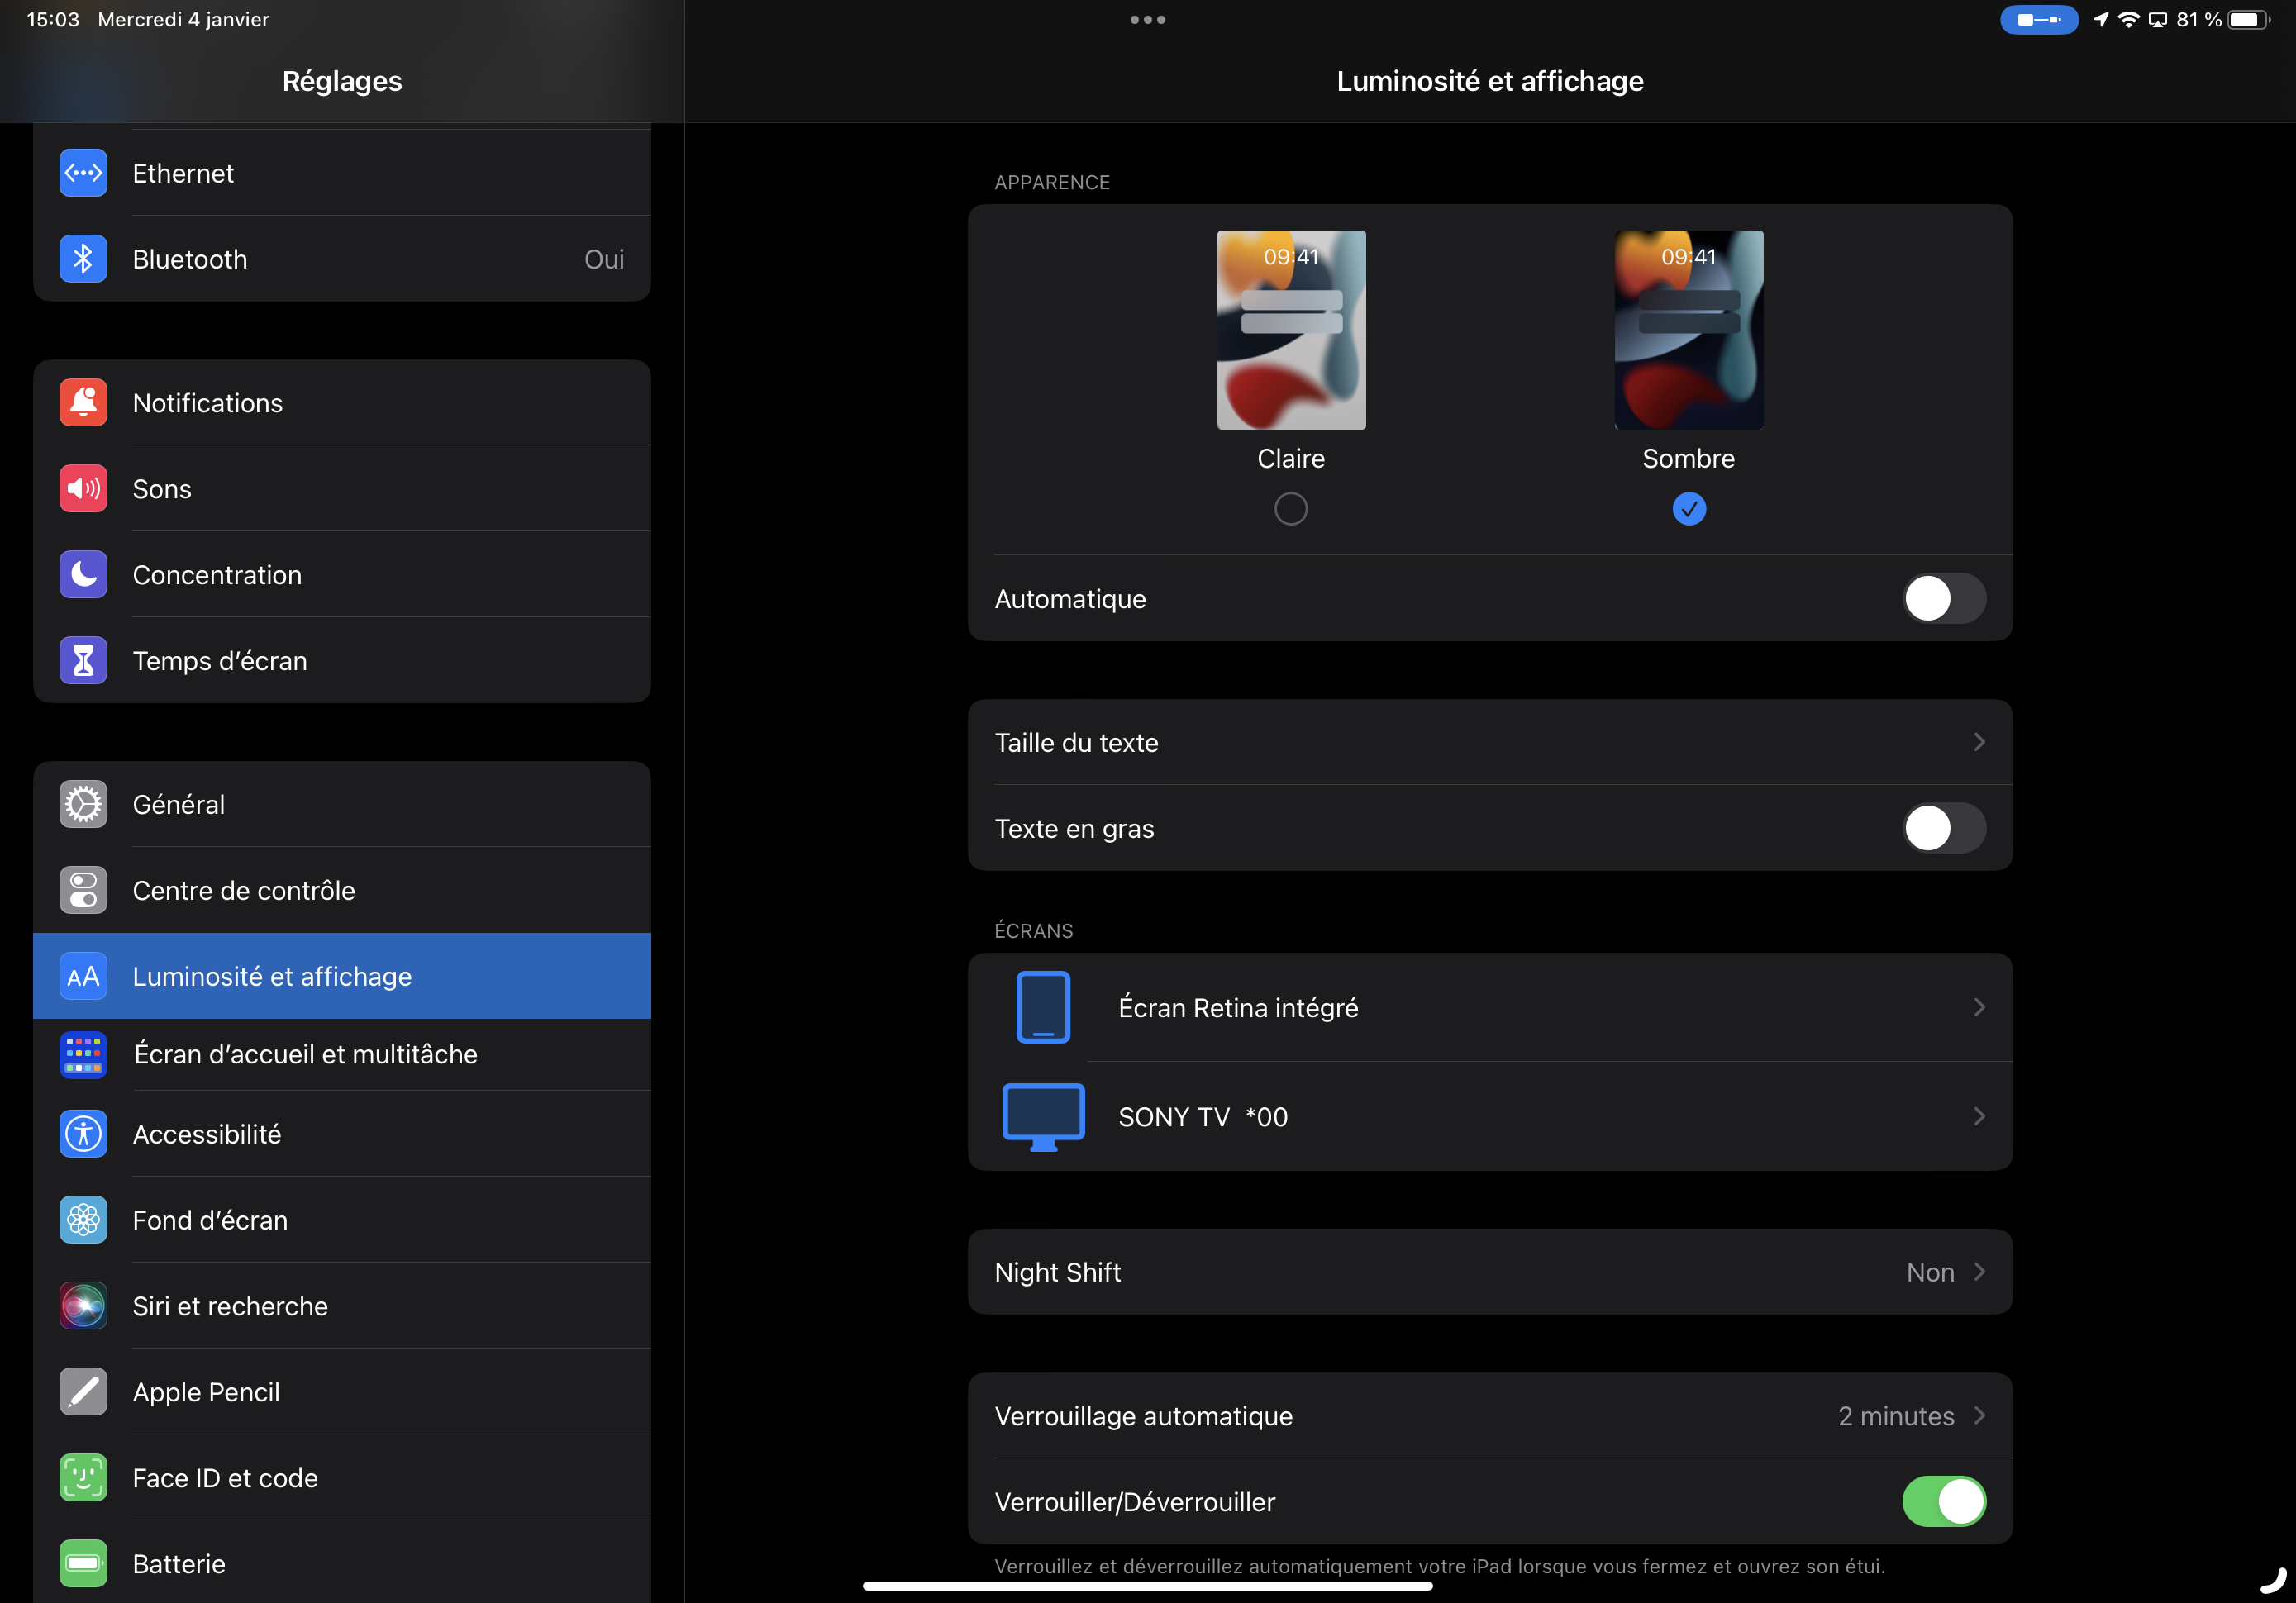2296x1603 pixels.
Task: Select Fond d'écran in sidebar
Action: tap(210, 1220)
